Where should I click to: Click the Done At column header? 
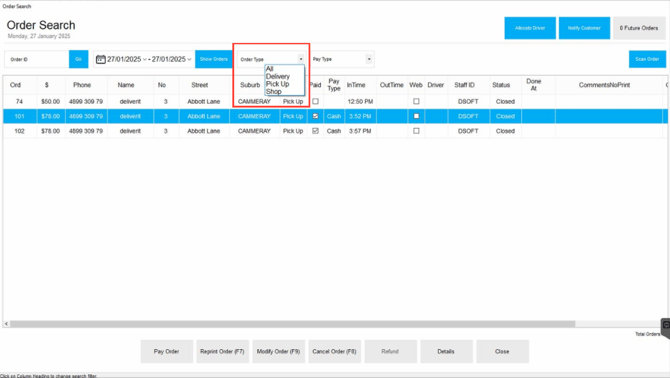click(534, 85)
